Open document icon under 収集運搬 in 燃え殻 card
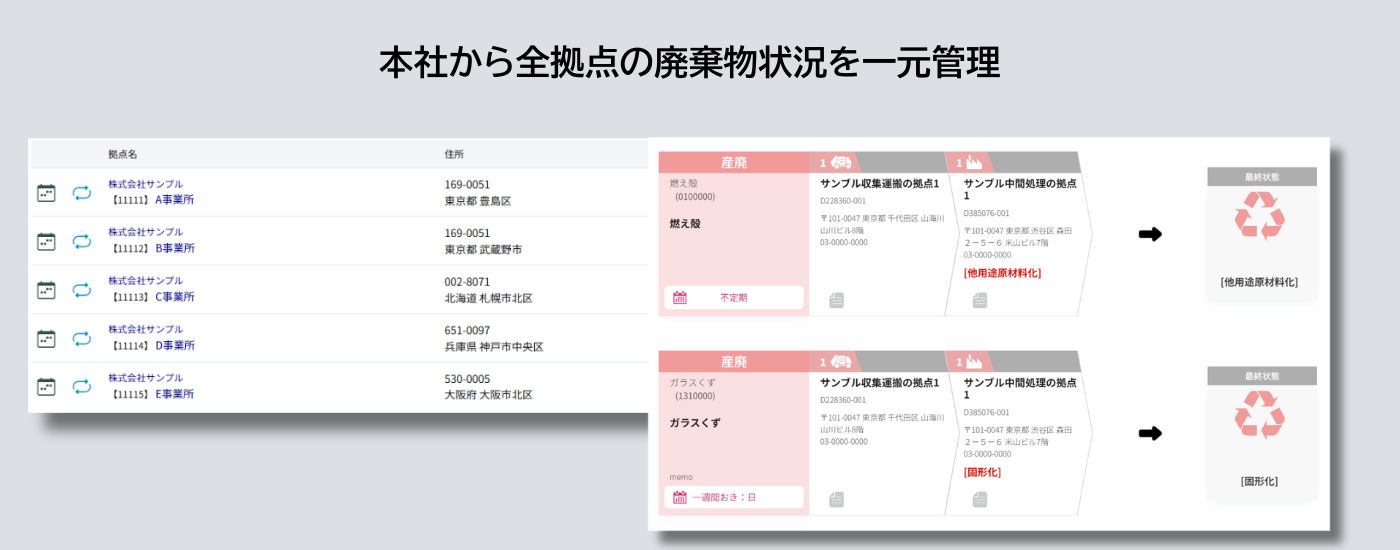 click(837, 300)
